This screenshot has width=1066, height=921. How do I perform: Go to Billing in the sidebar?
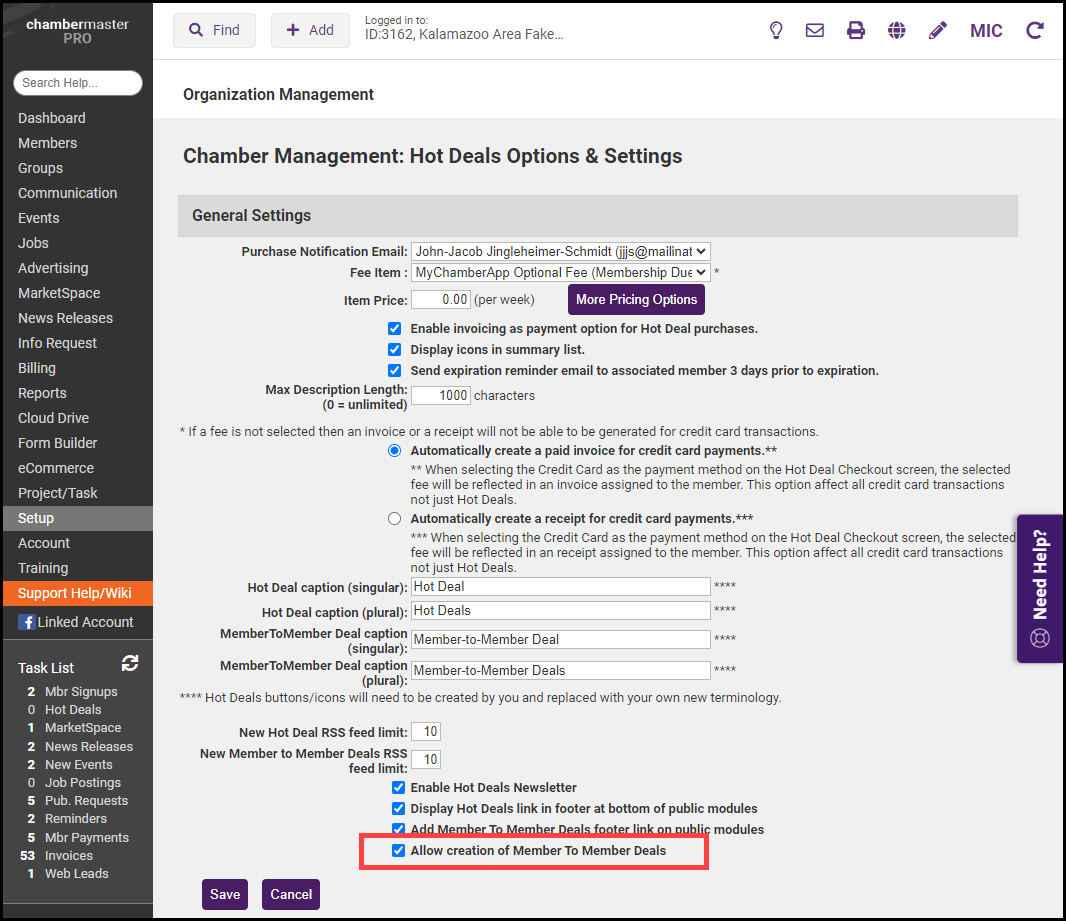[x=37, y=368]
